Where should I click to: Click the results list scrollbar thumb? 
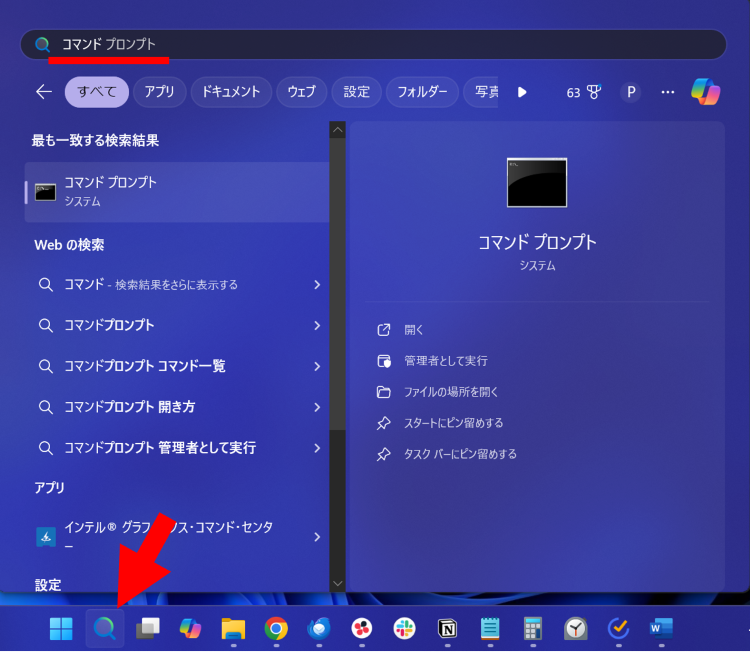point(337,284)
